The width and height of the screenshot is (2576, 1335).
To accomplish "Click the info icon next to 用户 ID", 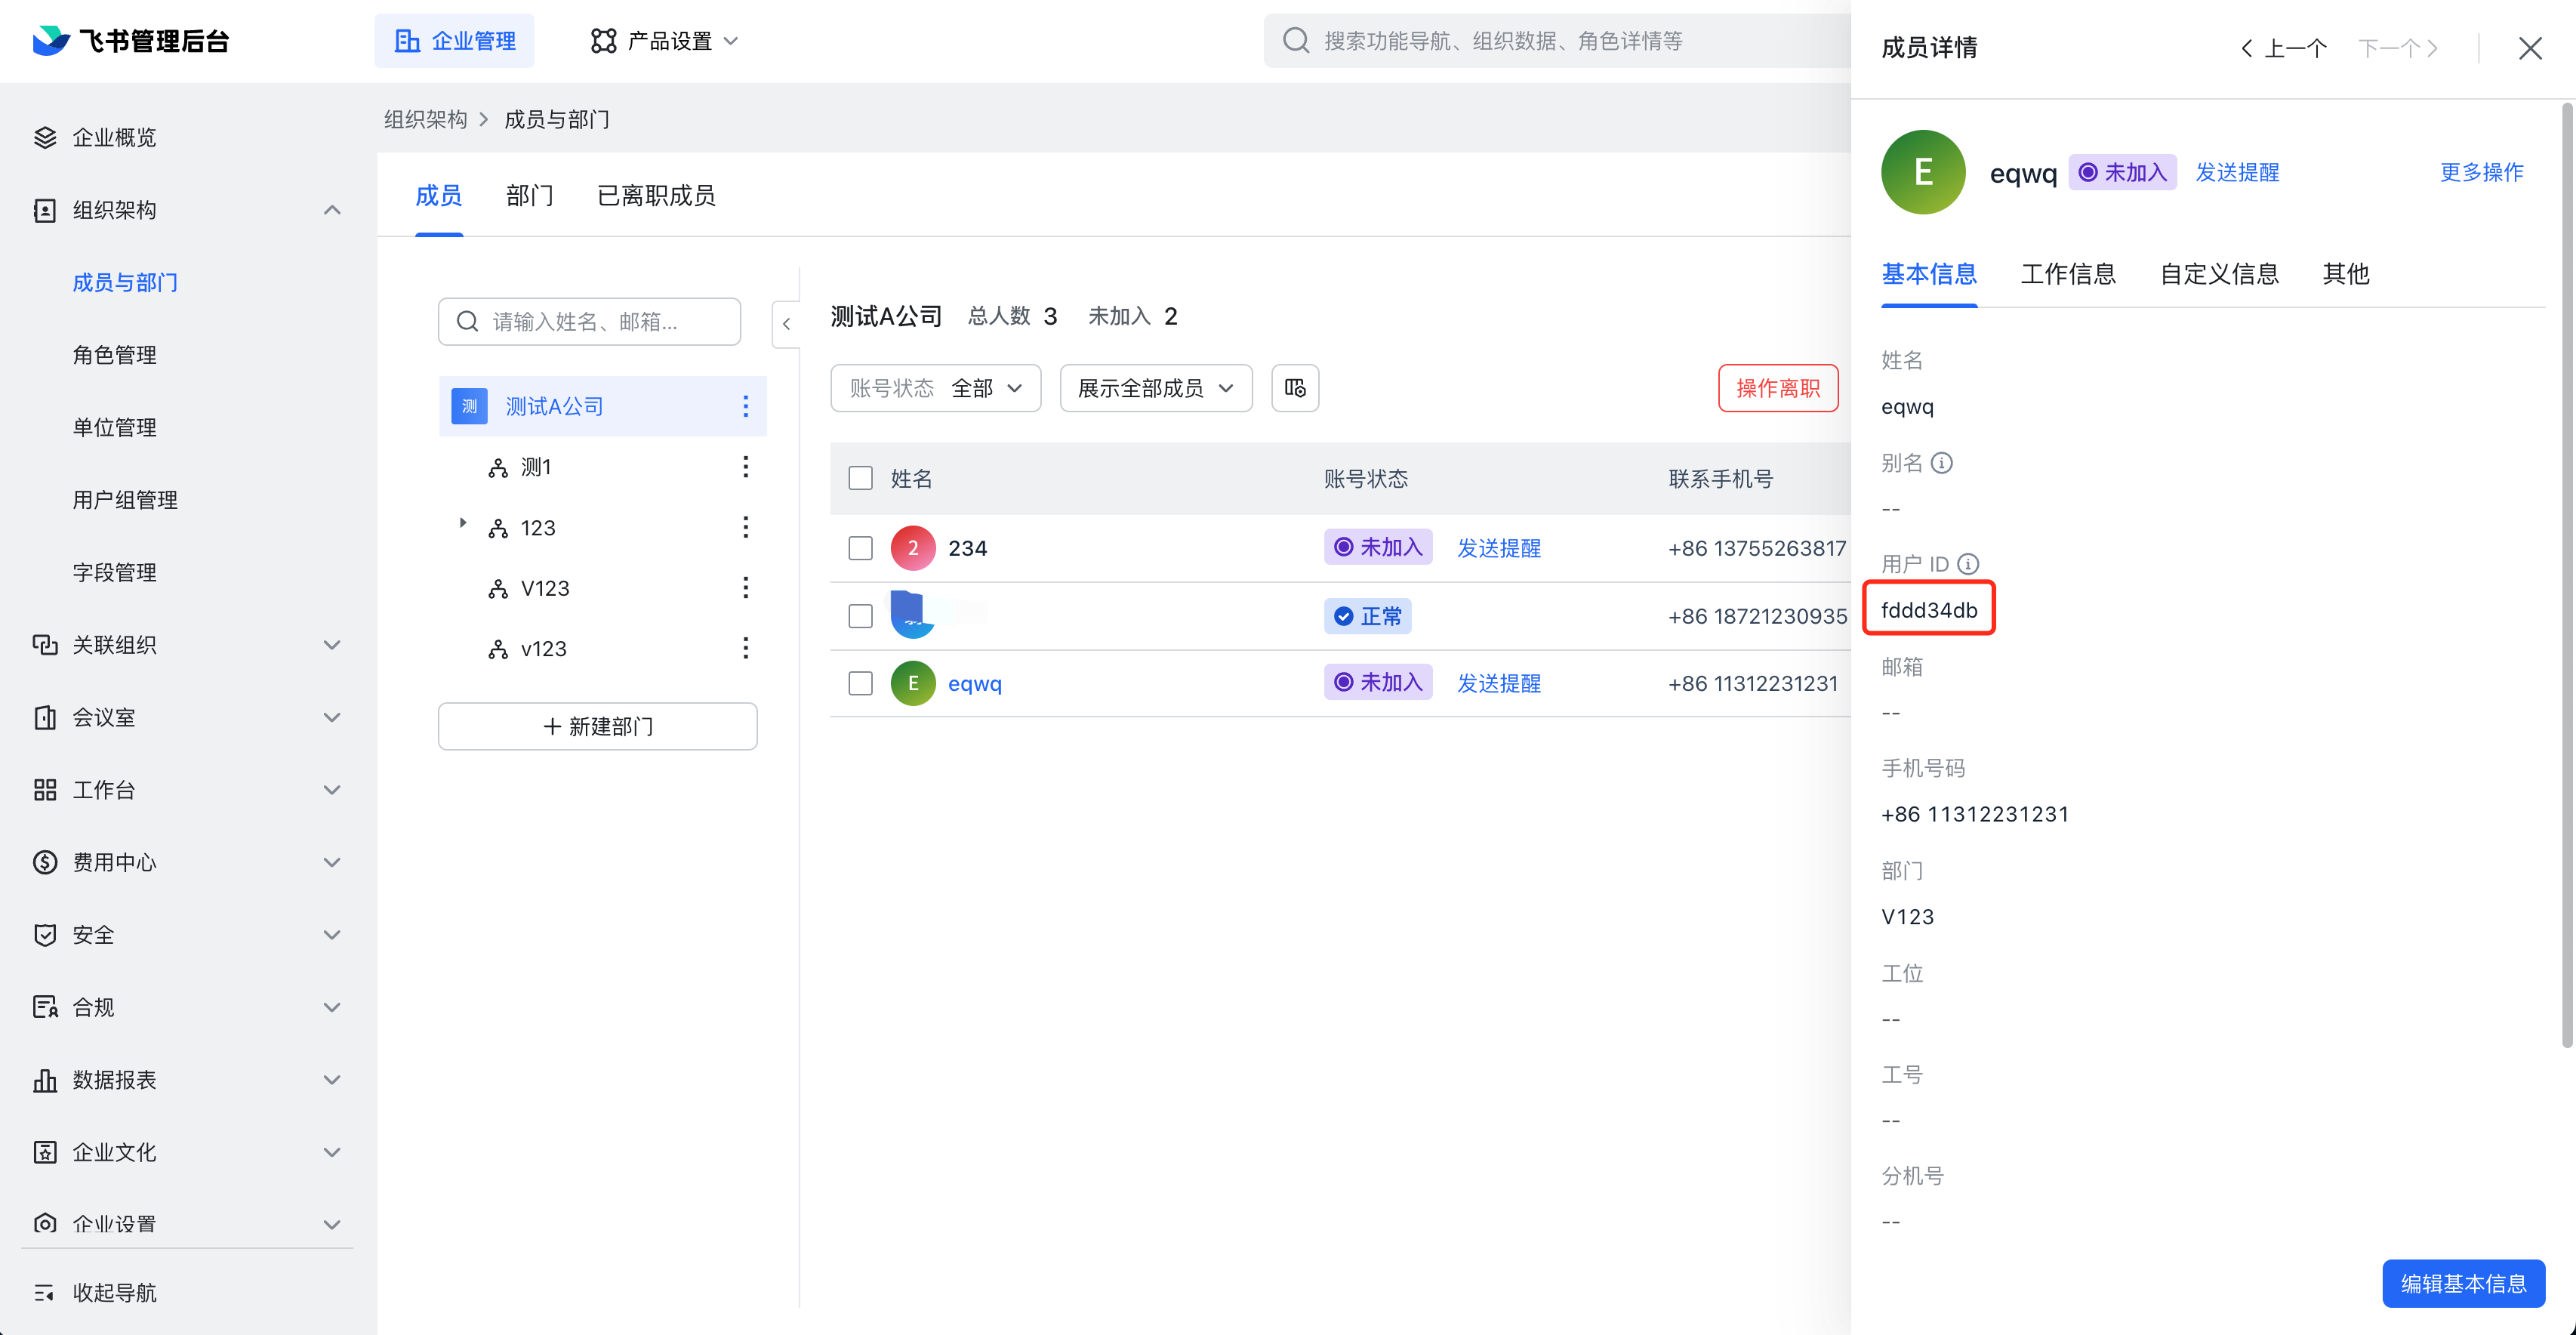I will [1968, 564].
